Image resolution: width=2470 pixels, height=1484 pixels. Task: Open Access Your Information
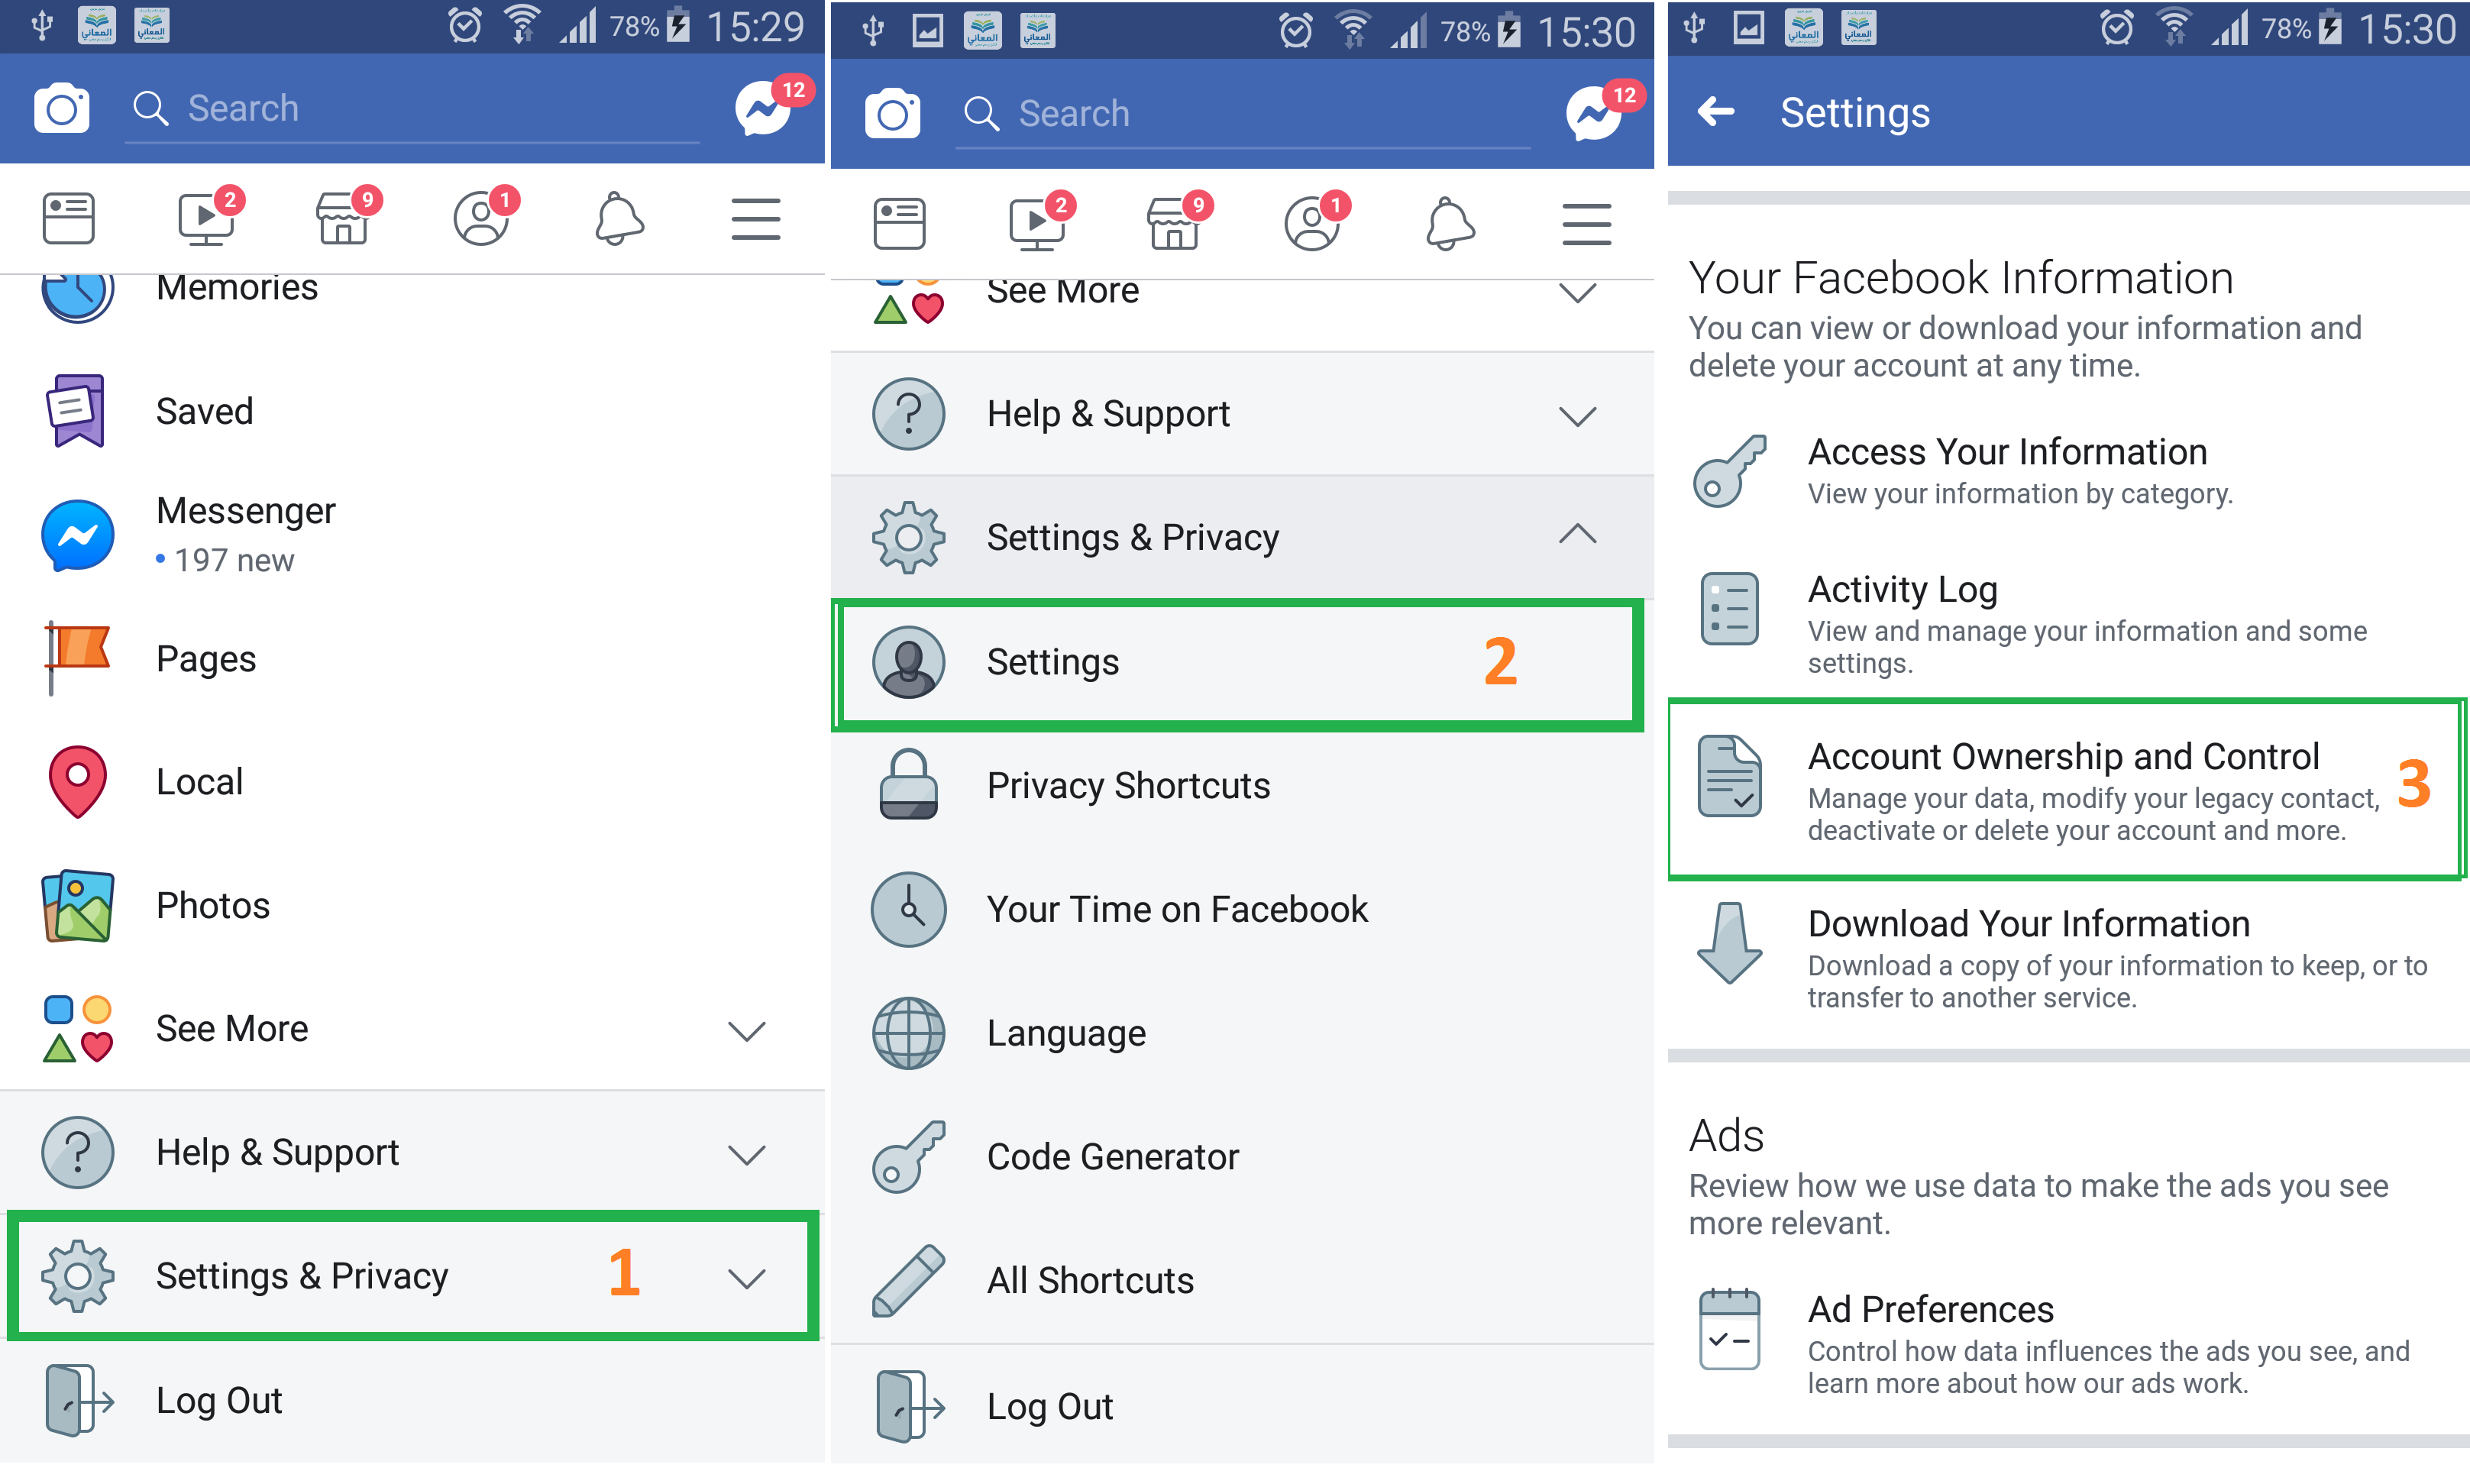click(x=2068, y=471)
